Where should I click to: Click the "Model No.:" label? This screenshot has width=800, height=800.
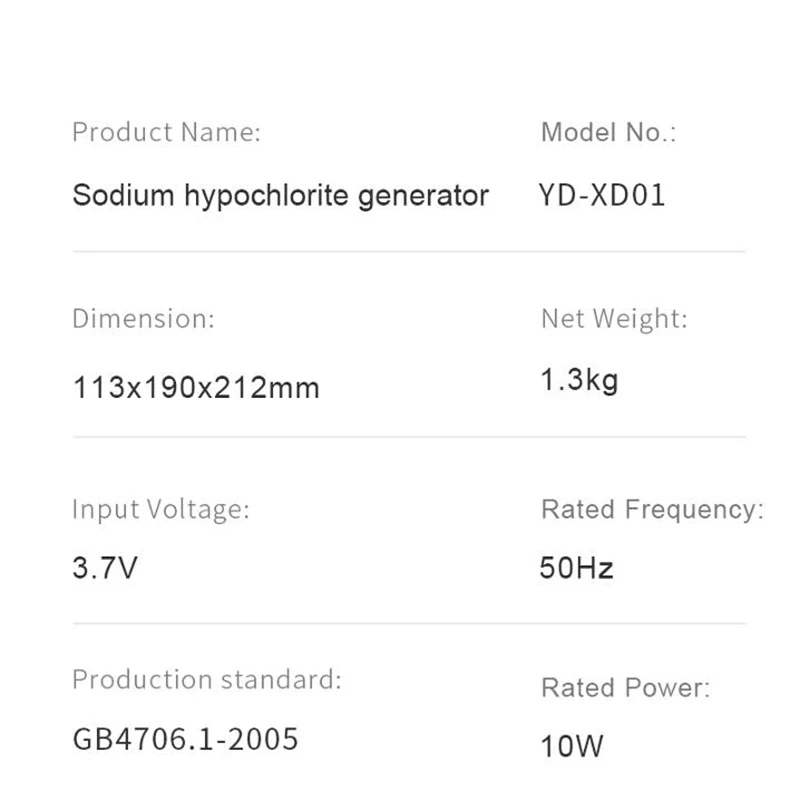[608, 132]
